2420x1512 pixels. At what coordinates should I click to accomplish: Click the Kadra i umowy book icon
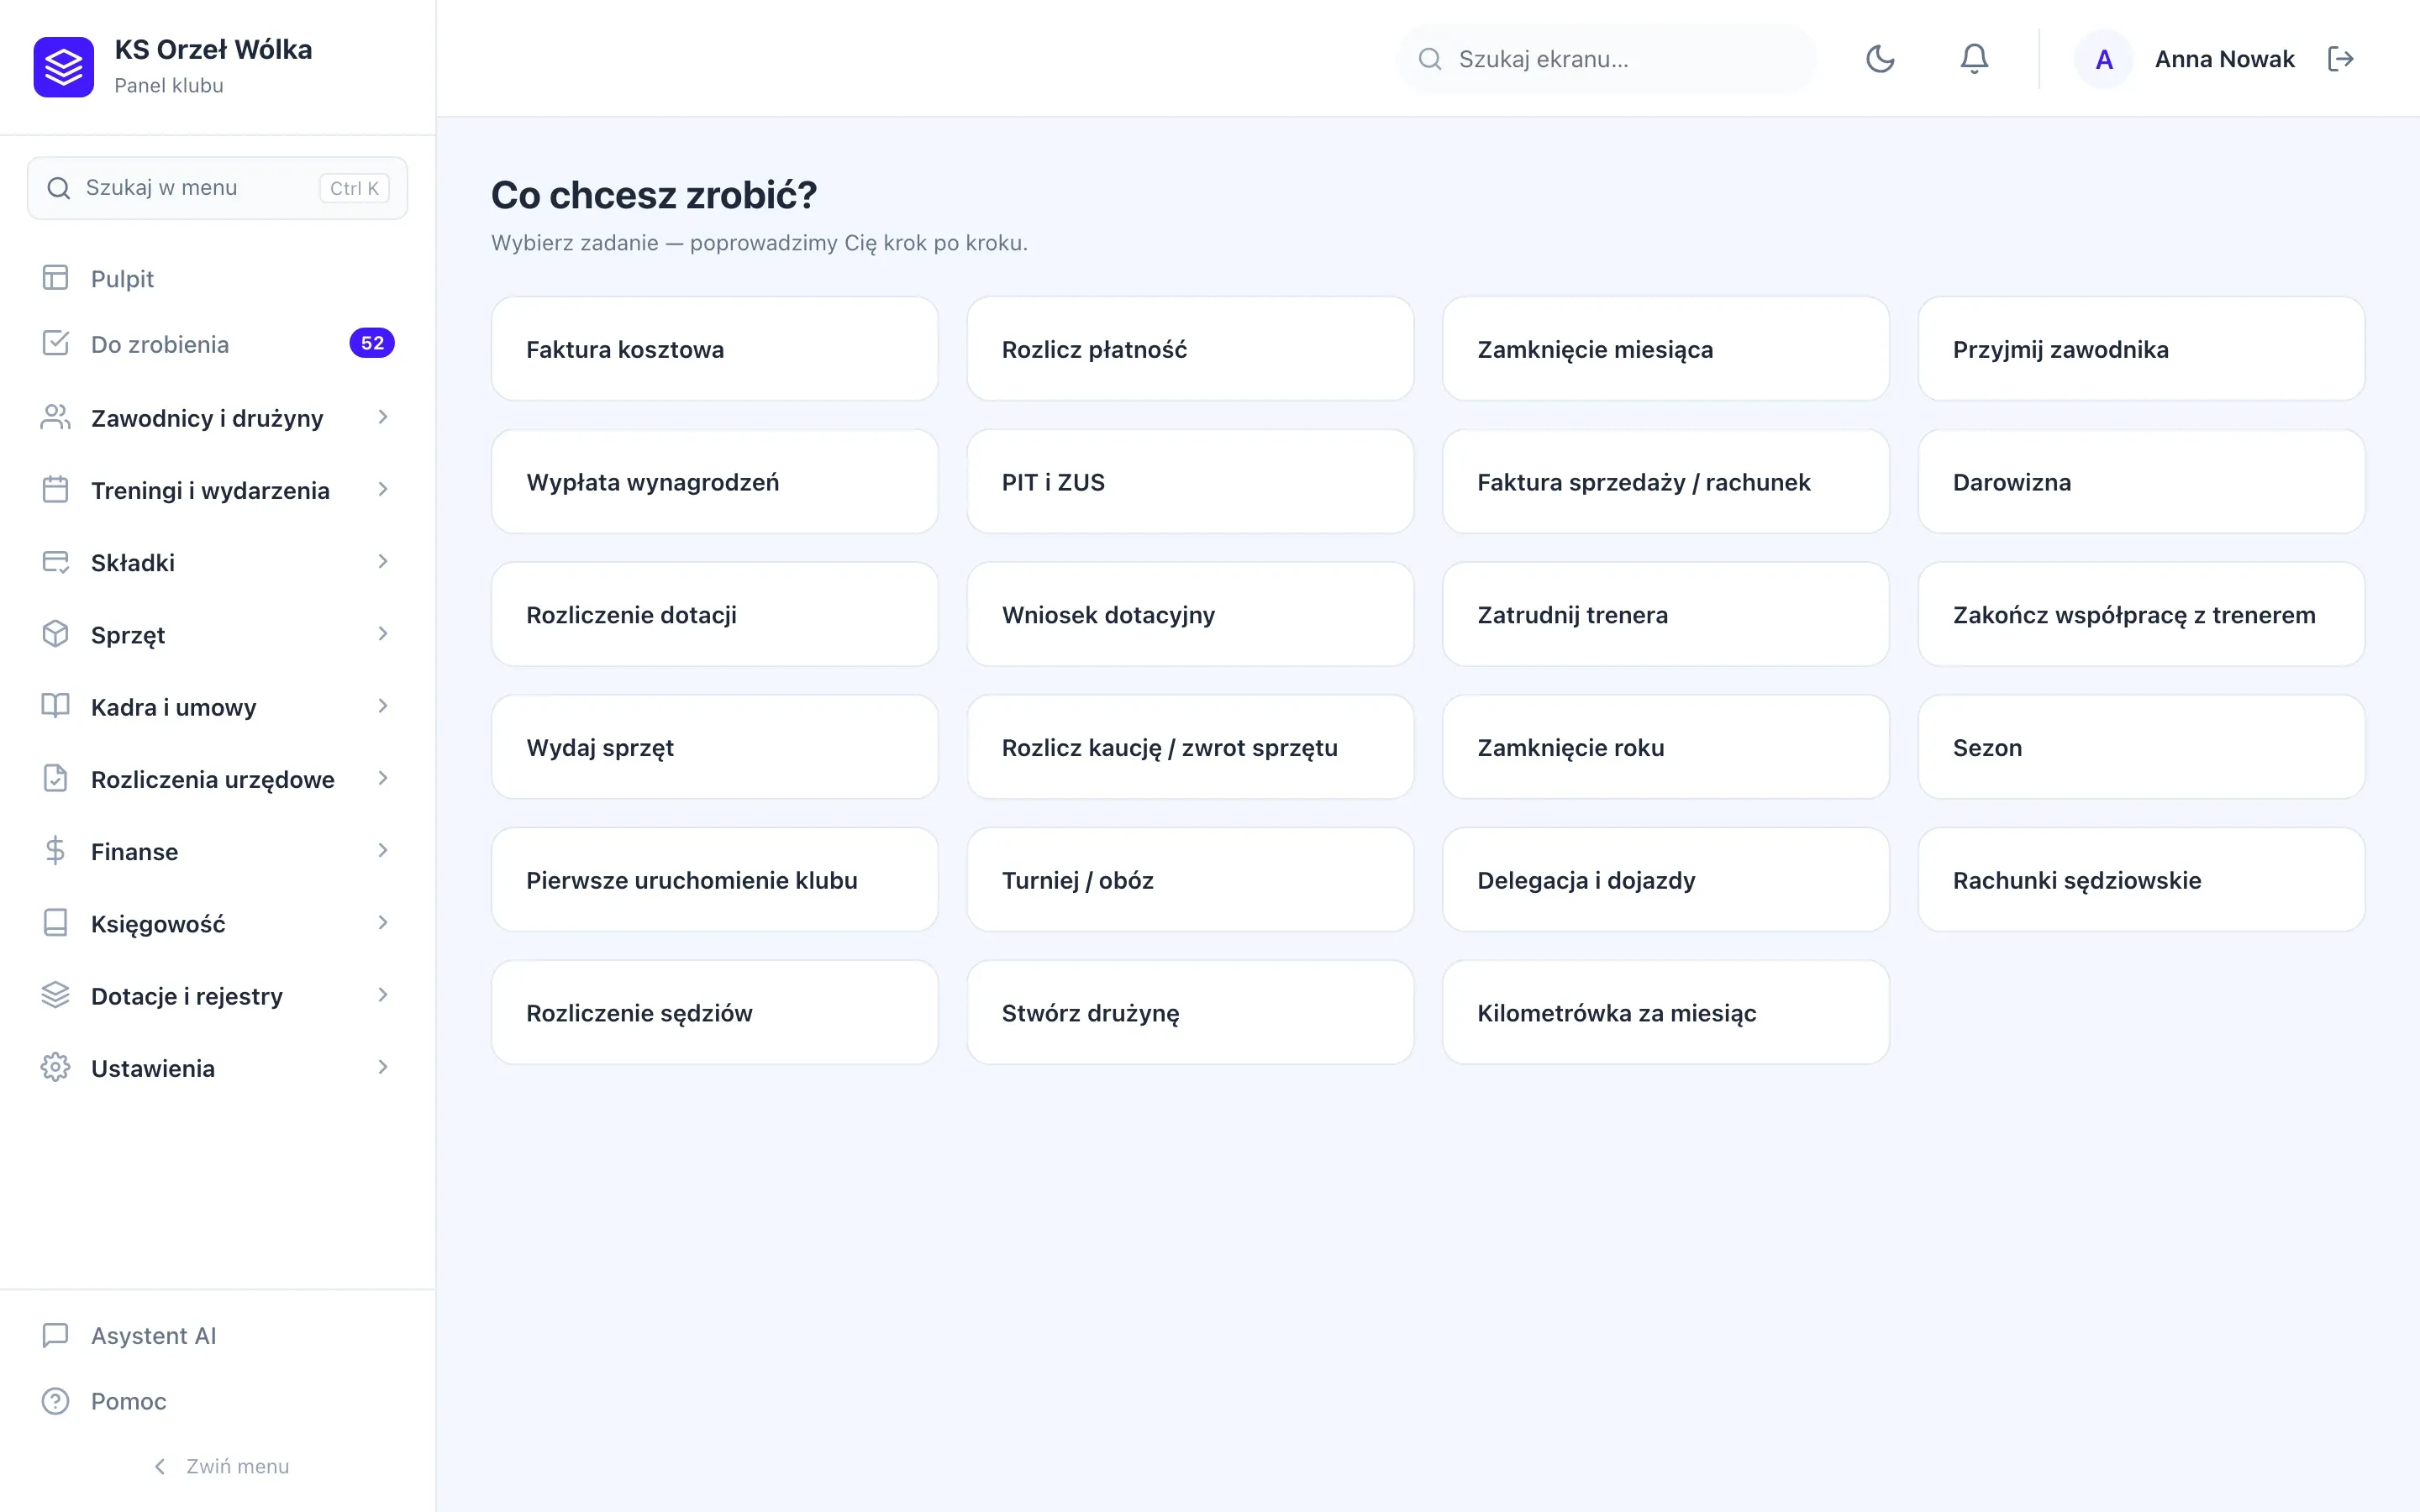[x=55, y=706]
